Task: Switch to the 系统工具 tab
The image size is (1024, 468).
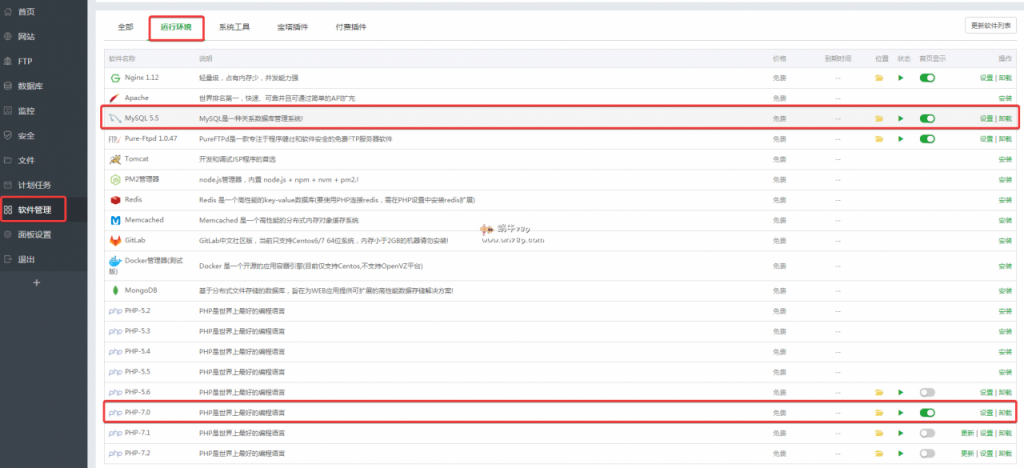Action: pyautogui.click(x=234, y=27)
